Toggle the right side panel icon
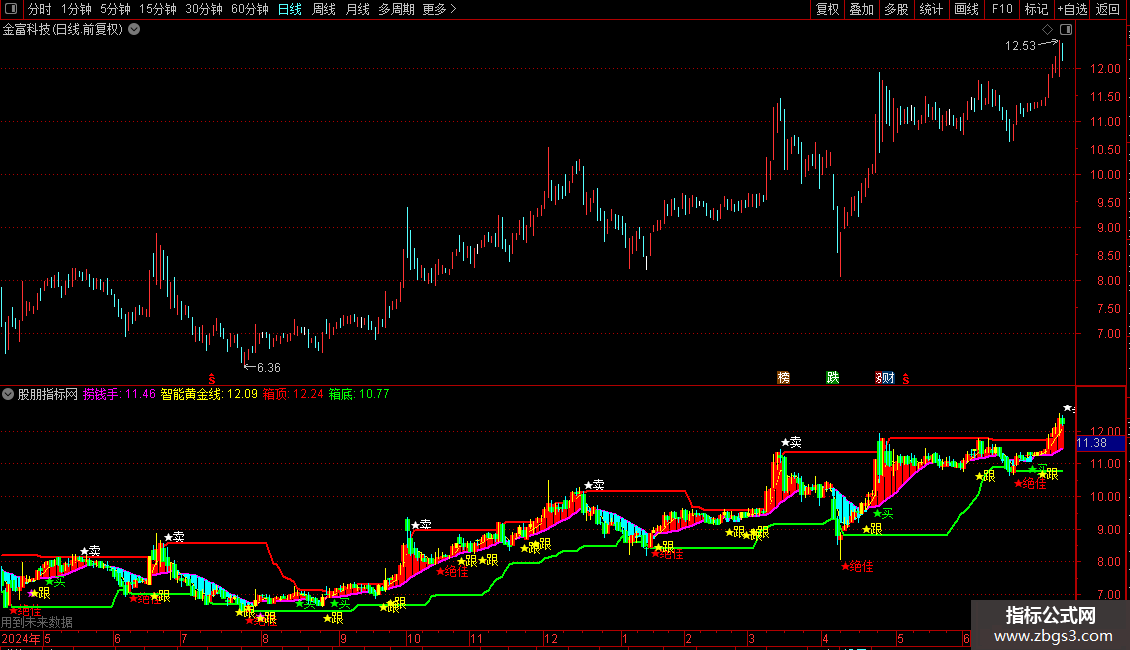Screen dimensions: 1130x650 pyautogui.click(x=1066, y=30)
